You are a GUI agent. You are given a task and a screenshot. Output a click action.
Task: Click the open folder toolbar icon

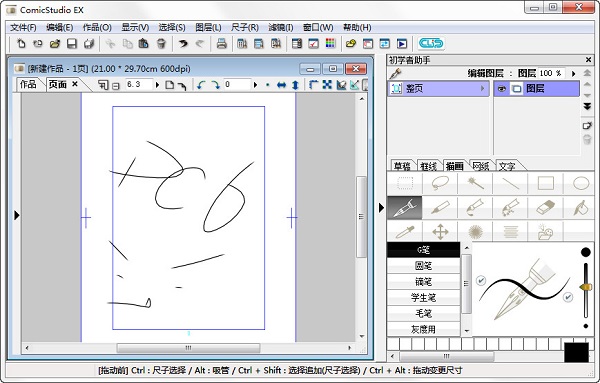pyautogui.click(x=55, y=44)
